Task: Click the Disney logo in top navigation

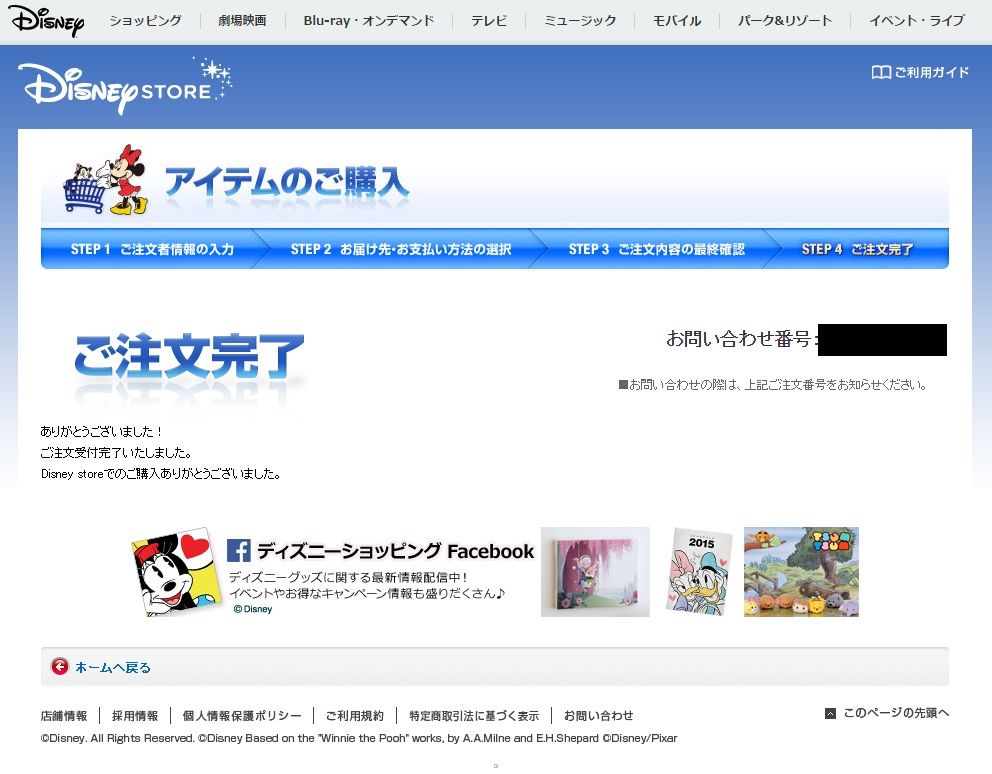Action: [46, 21]
